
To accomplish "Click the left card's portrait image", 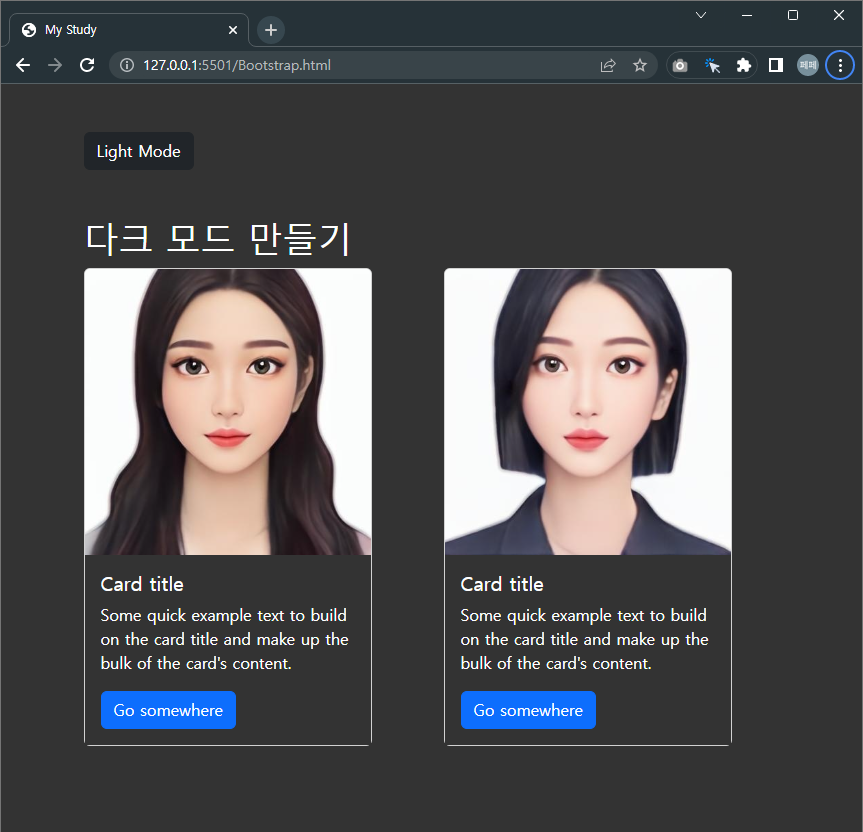I will [227, 410].
